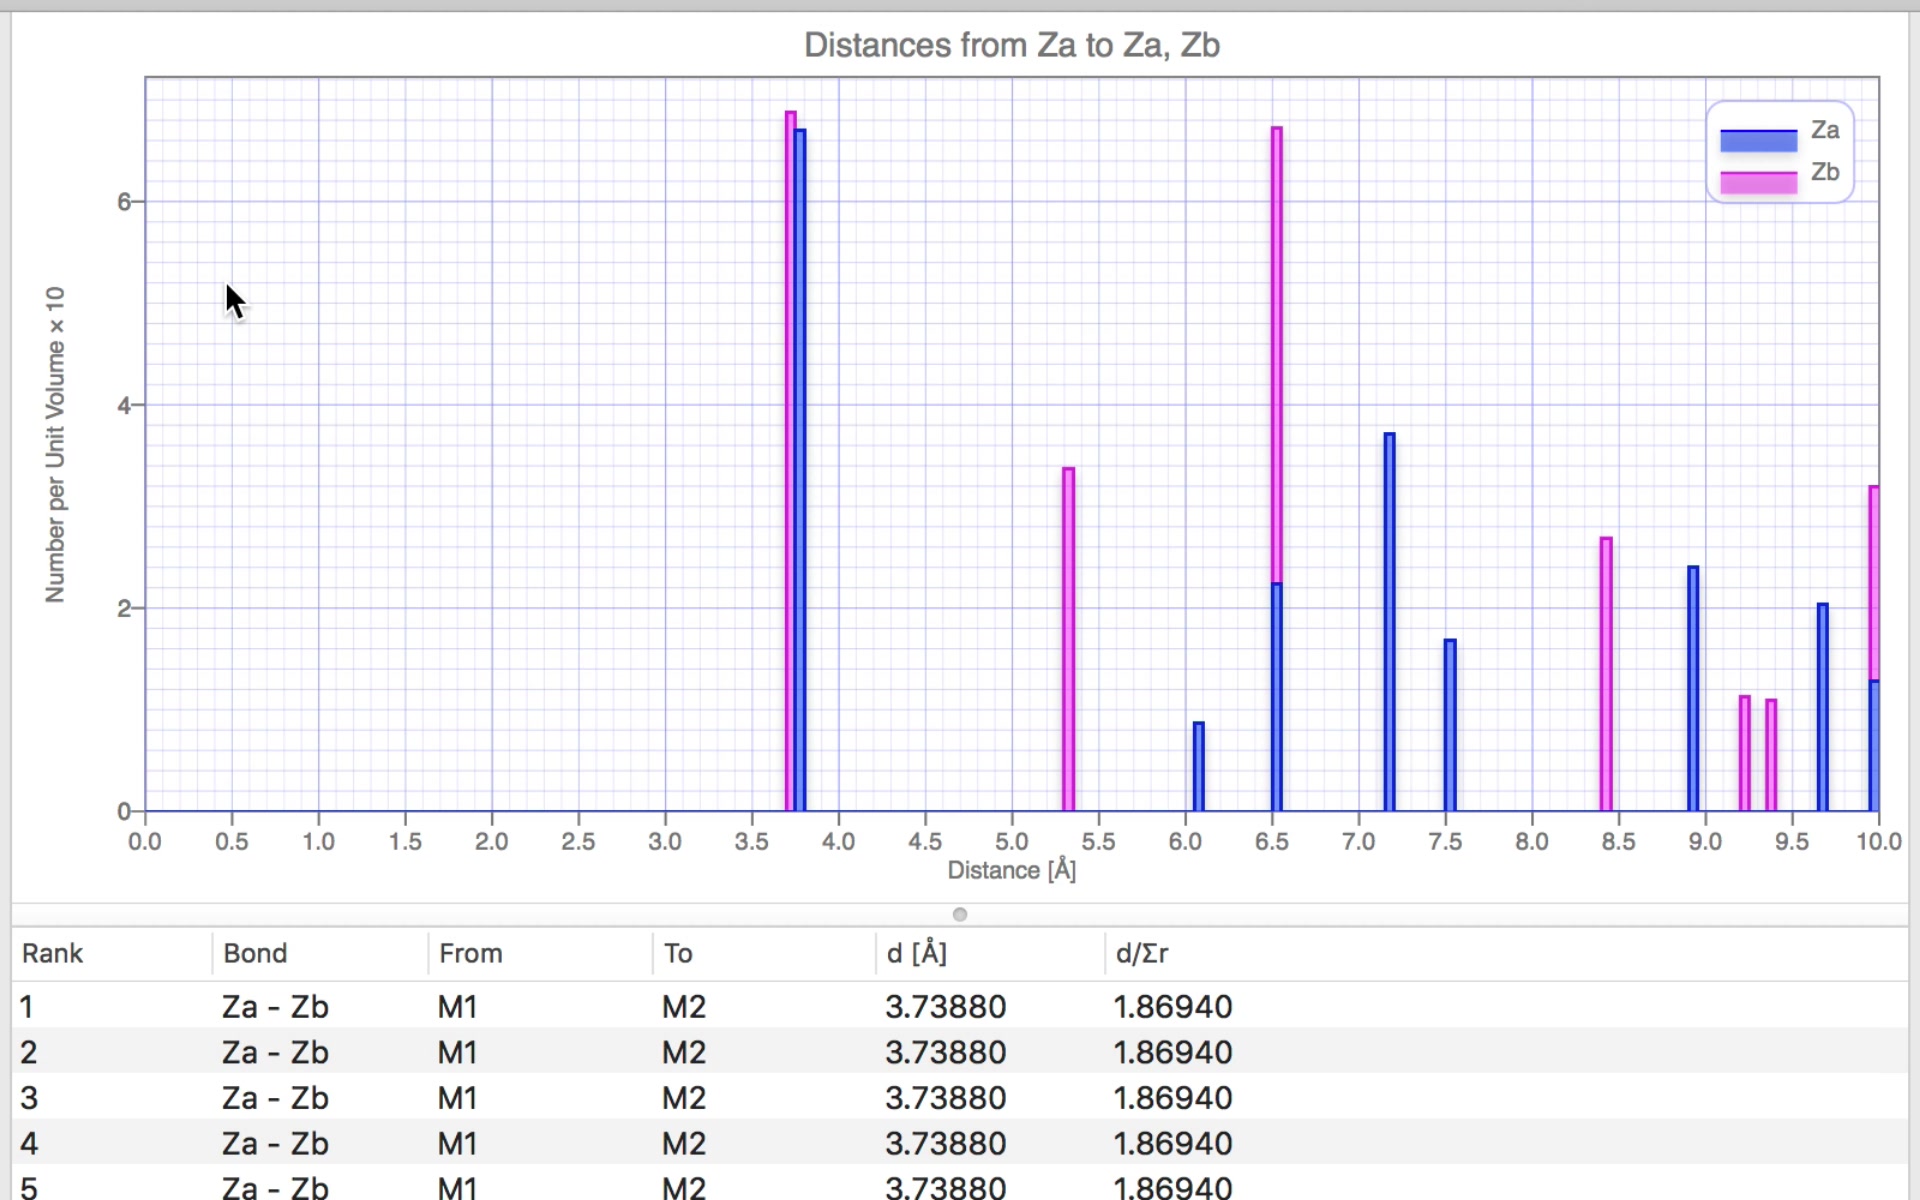
Task: Click 3.73880 distance in rank 1 row
Action: tap(946, 1006)
